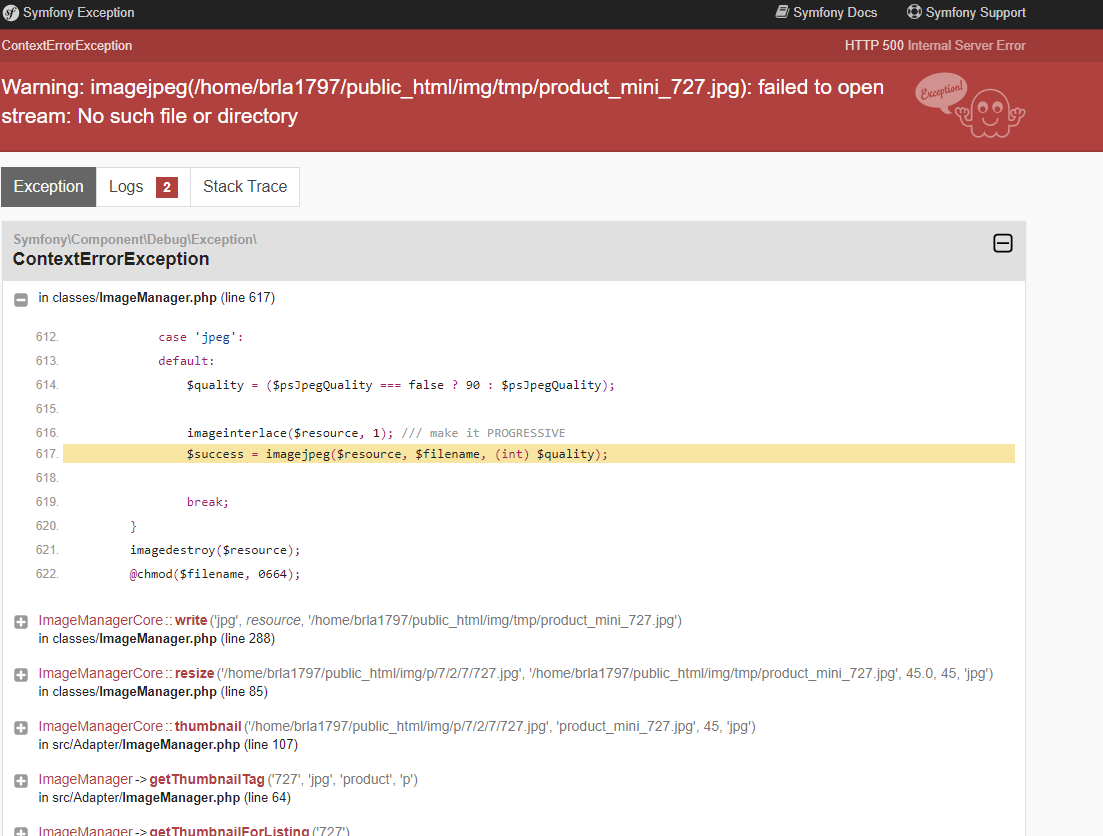Open Symfony Docs book icon
This screenshot has width=1103, height=836.
[782, 12]
